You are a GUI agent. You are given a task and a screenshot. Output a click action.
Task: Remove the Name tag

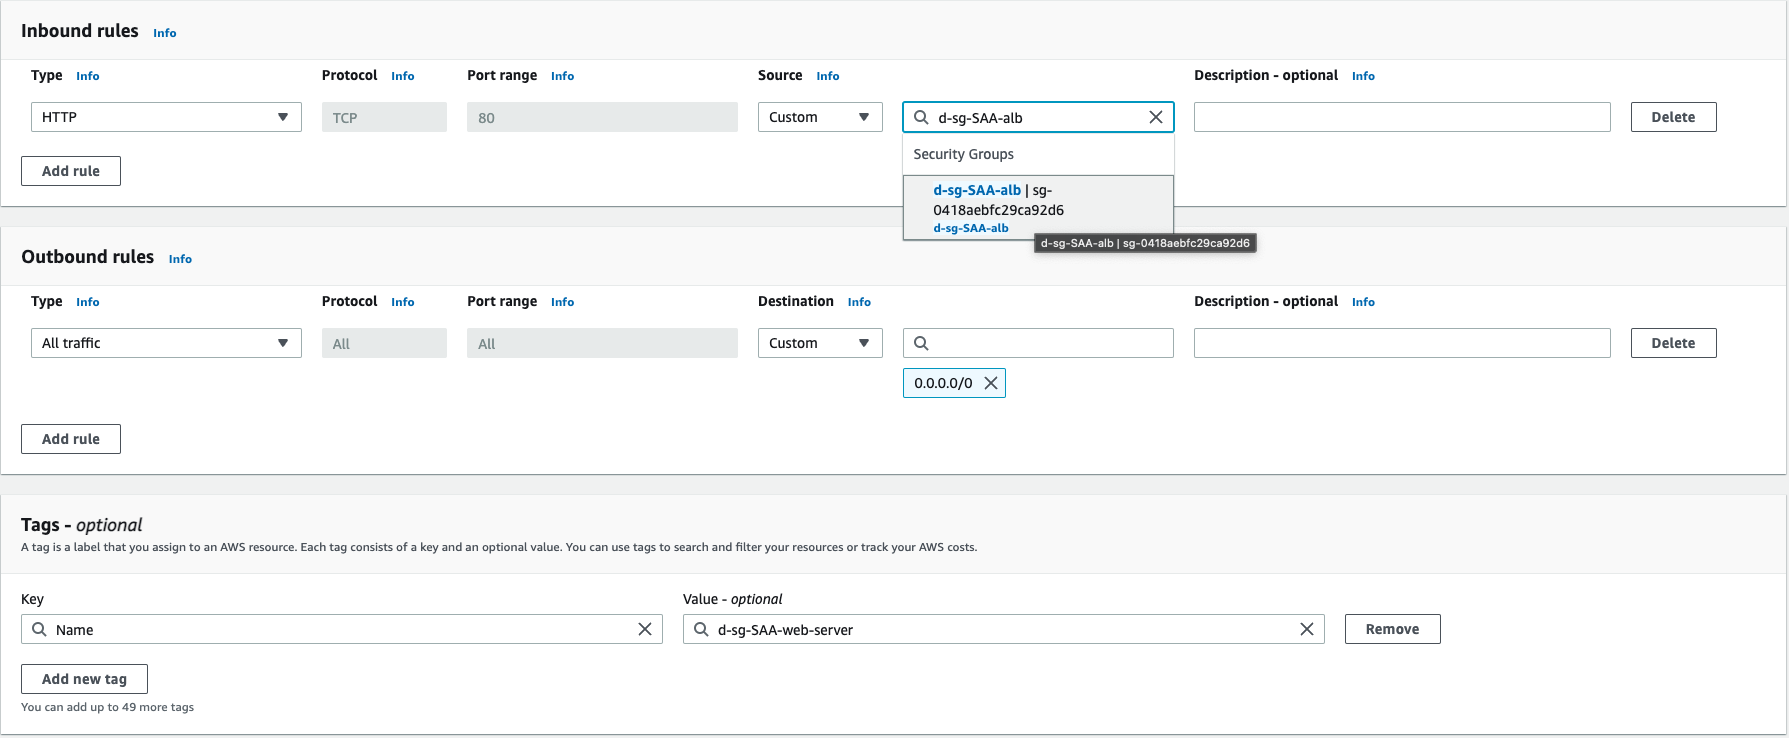[1392, 629]
